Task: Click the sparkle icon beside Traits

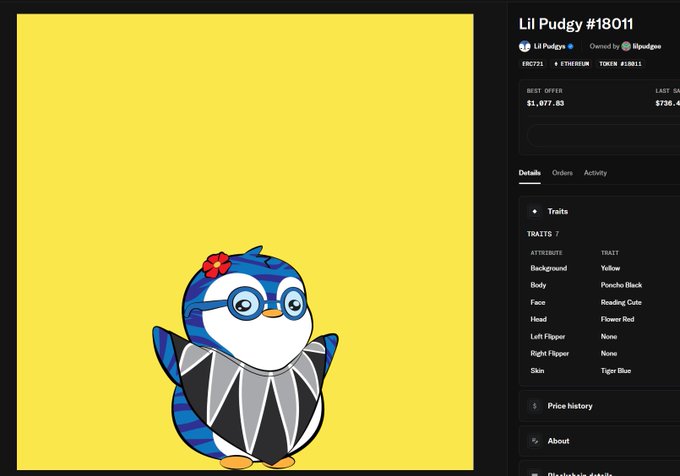Action: click(535, 212)
